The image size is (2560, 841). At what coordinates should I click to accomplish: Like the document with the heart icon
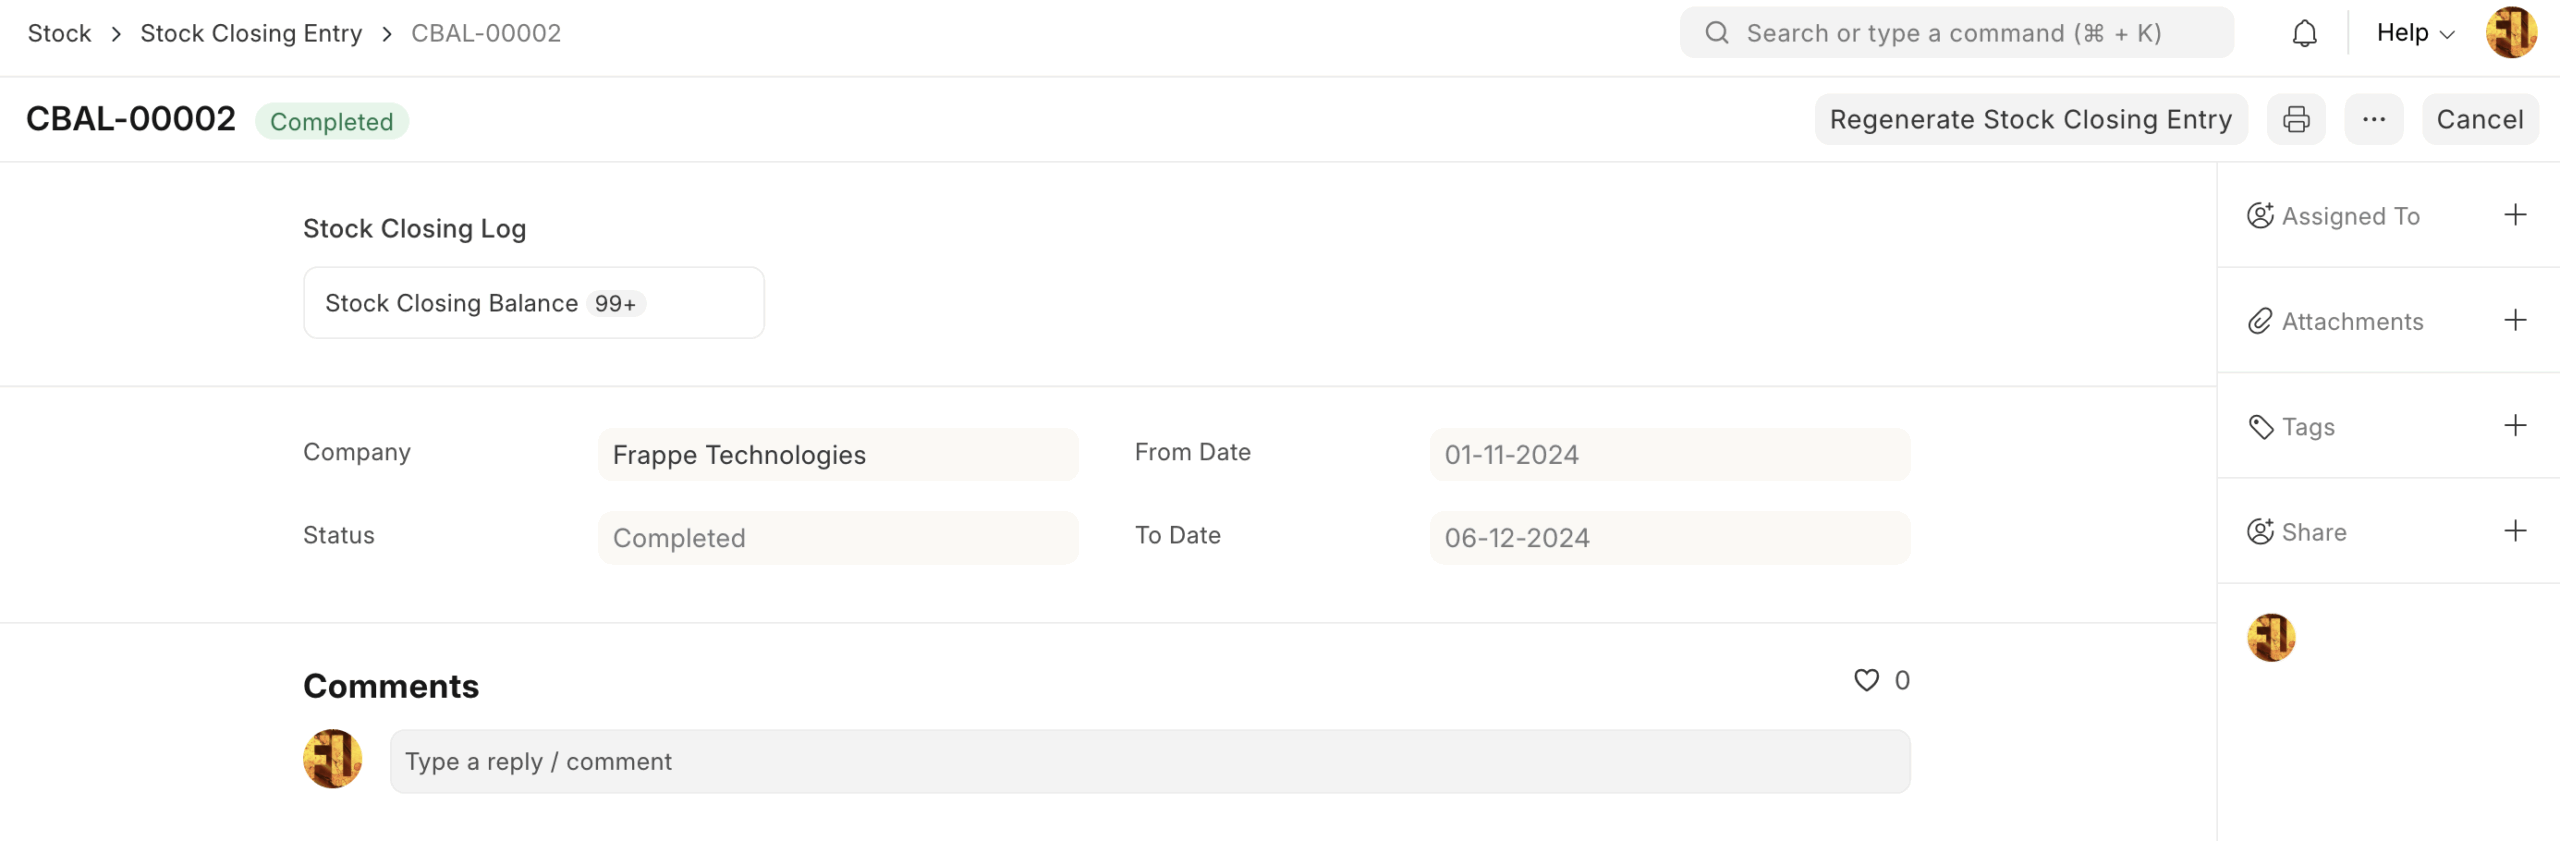pyautogui.click(x=1866, y=680)
